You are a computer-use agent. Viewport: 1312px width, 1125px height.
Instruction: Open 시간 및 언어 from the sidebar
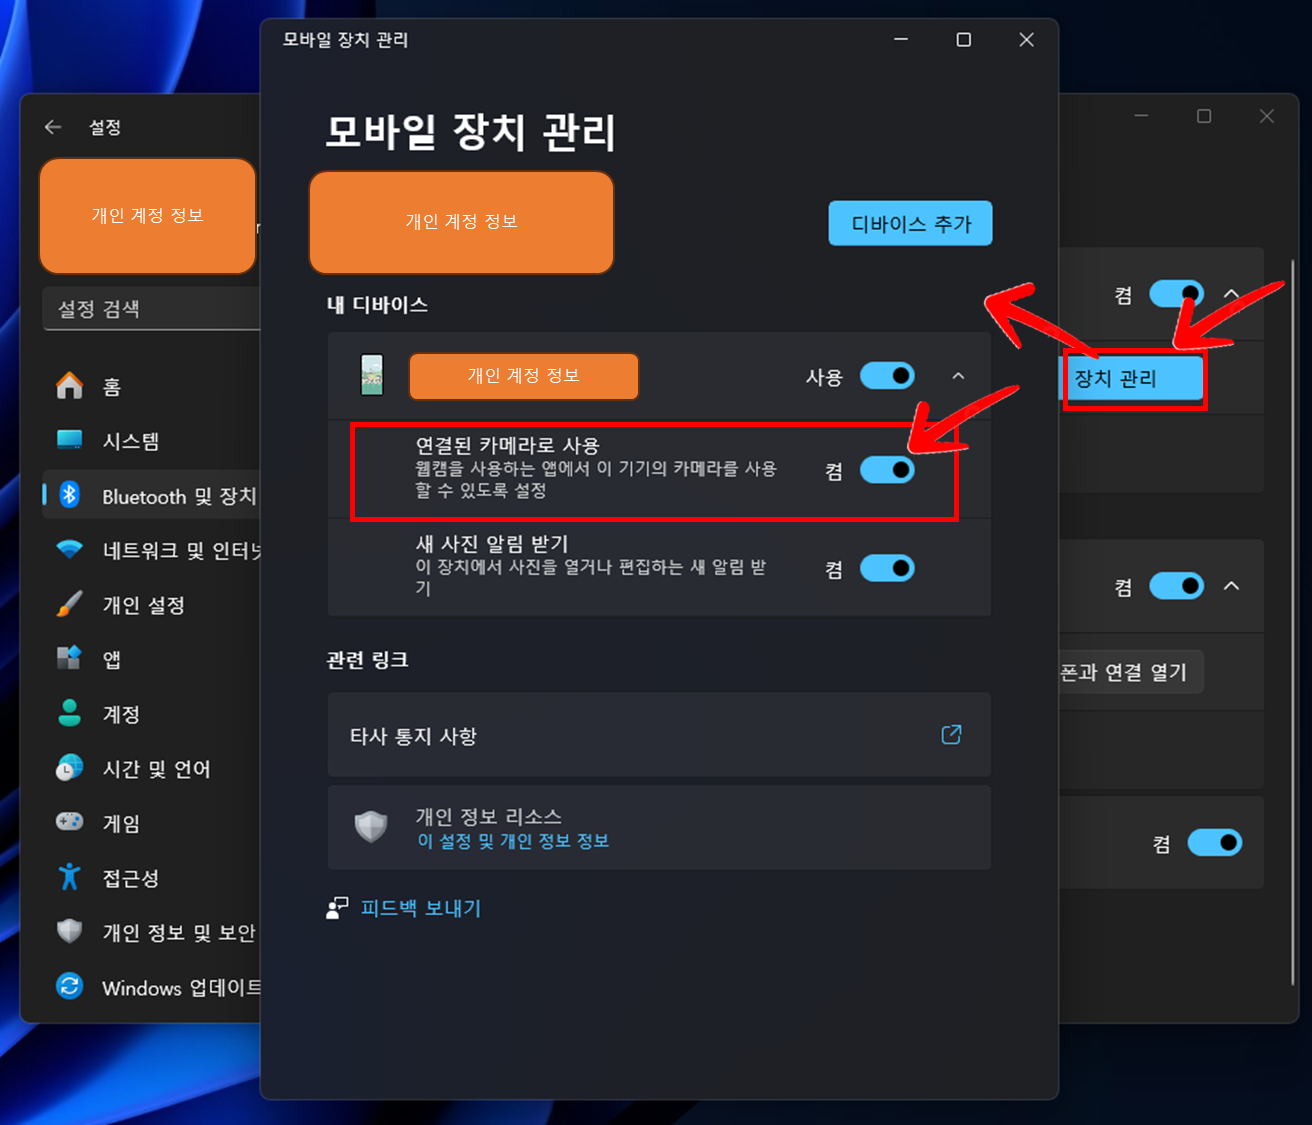[x=69, y=768]
